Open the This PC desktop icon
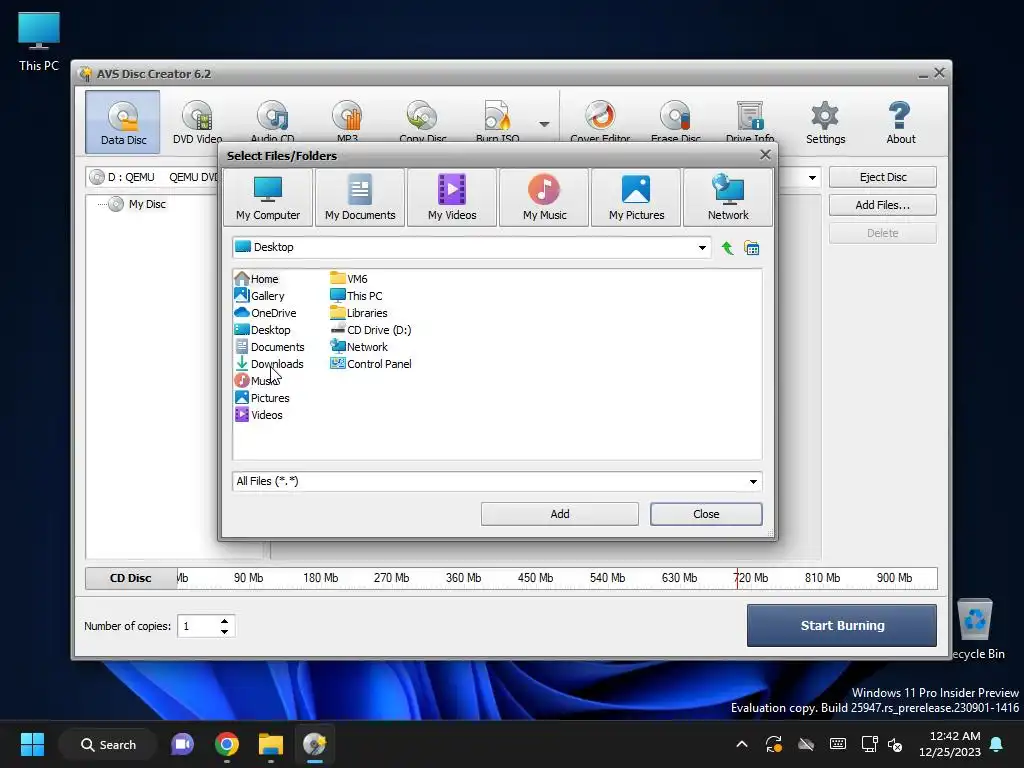This screenshot has height=768, width=1024. click(39, 42)
